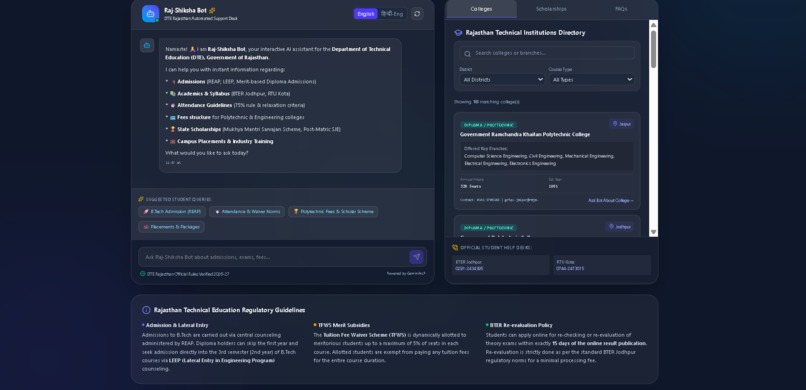Click the chat input Ask Raj-Shiksha Bot field
The width and height of the screenshot is (806, 390).
[274, 257]
